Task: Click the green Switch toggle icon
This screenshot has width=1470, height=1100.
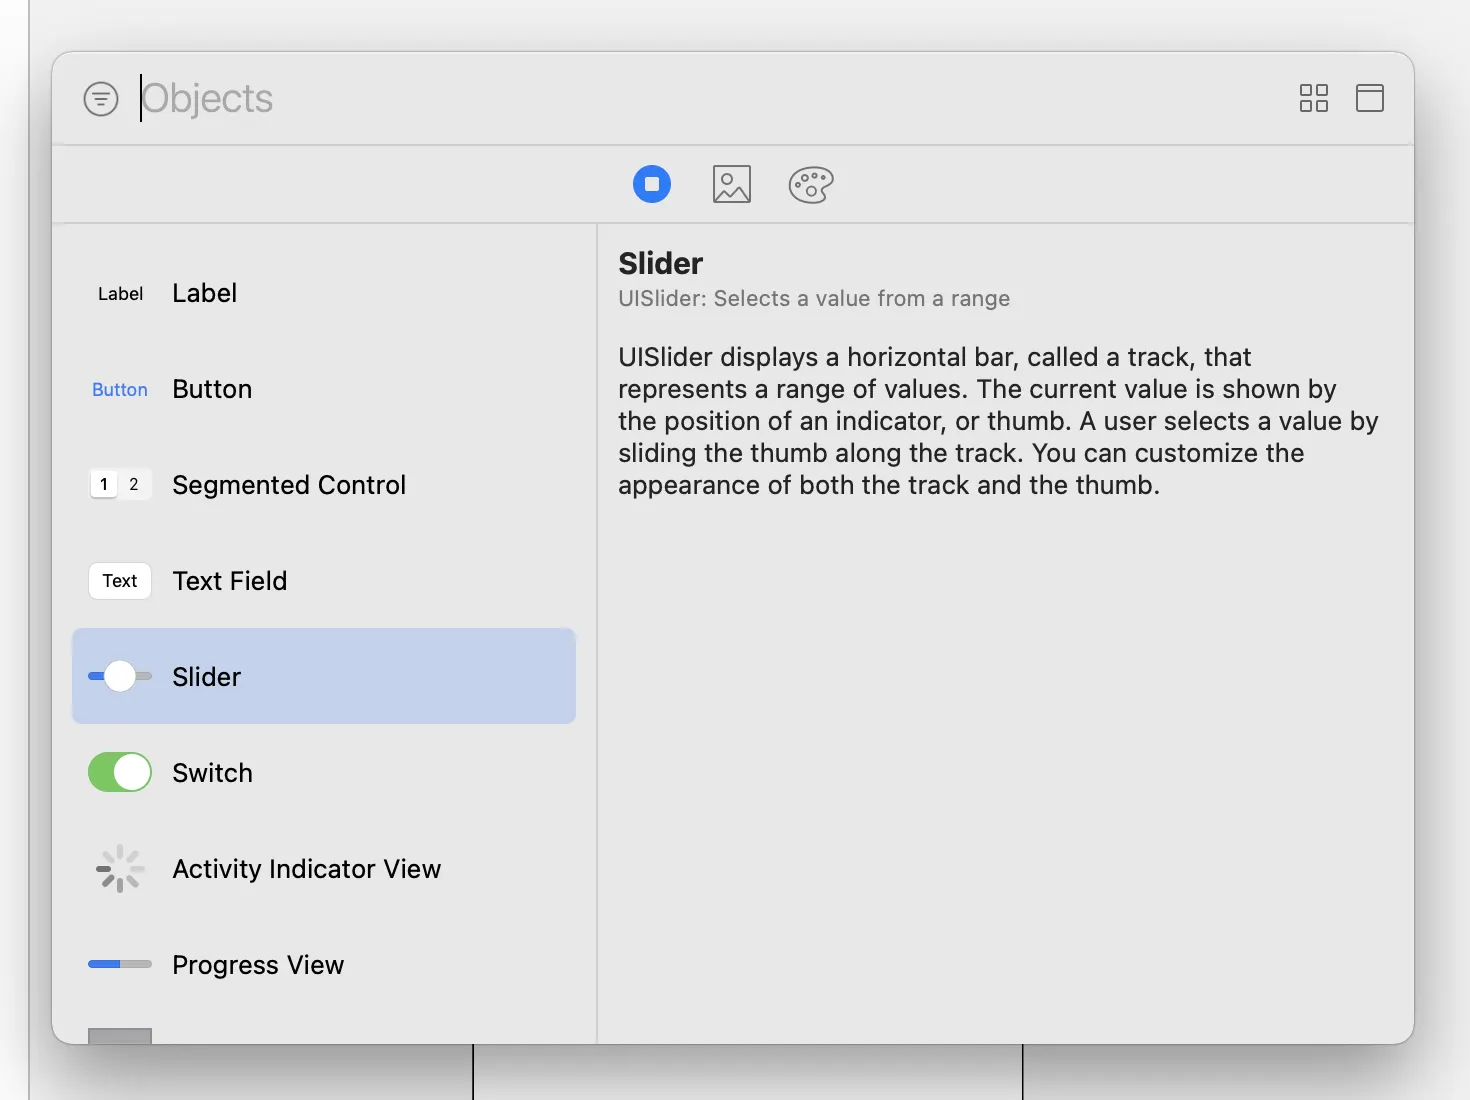Action: tap(120, 773)
